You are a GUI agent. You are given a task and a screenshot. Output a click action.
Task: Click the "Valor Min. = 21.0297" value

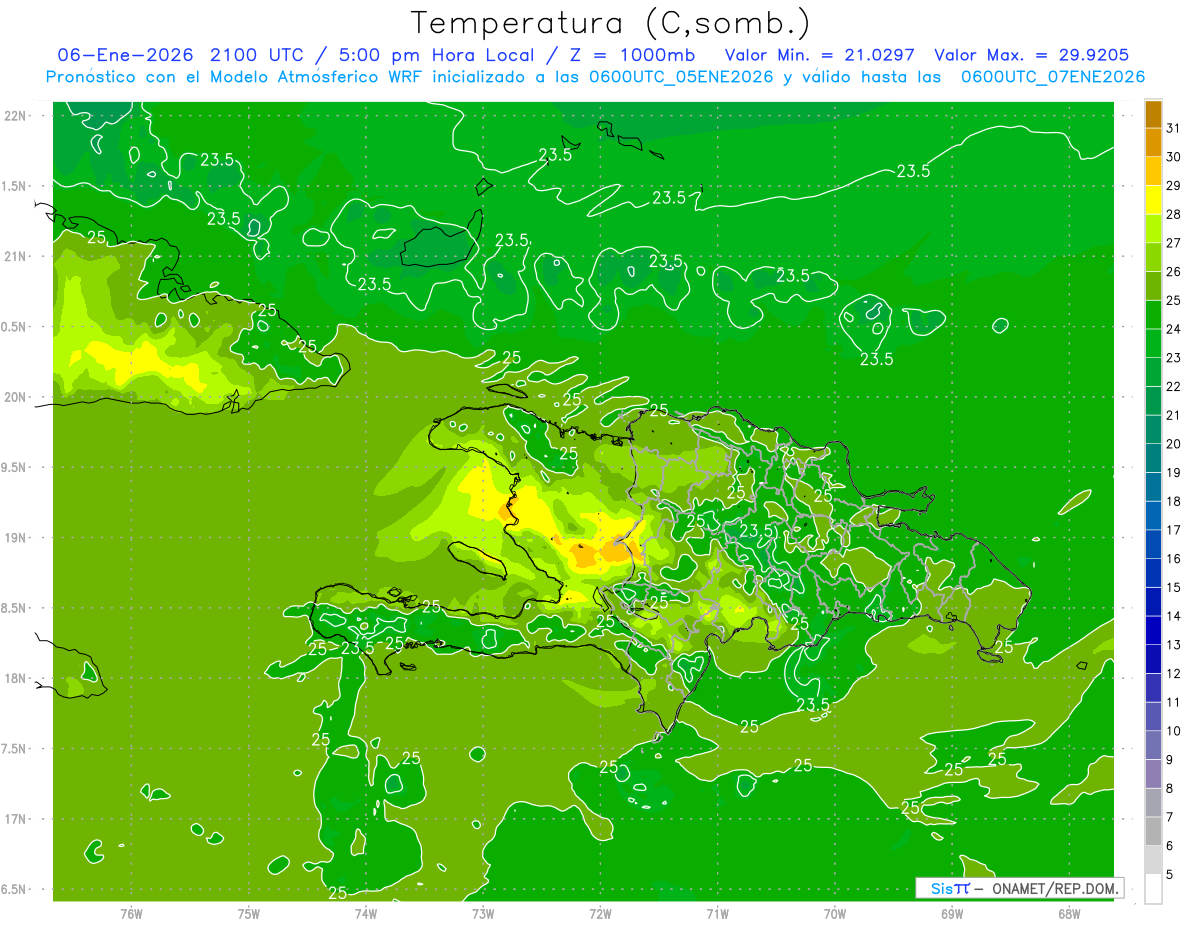pyautogui.click(x=822, y=55)
